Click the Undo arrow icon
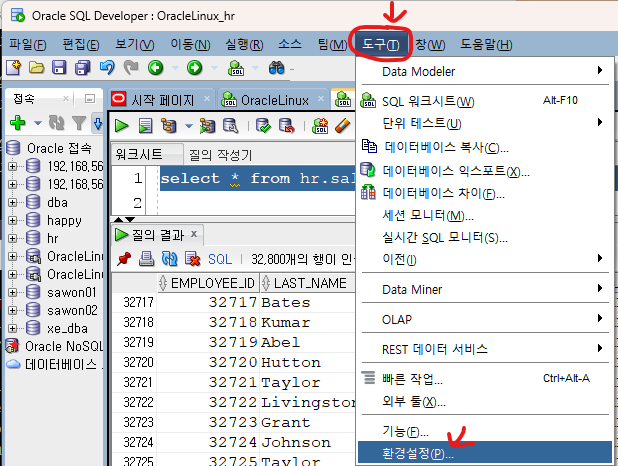This screenshot has height=466, width=618. 106,68
